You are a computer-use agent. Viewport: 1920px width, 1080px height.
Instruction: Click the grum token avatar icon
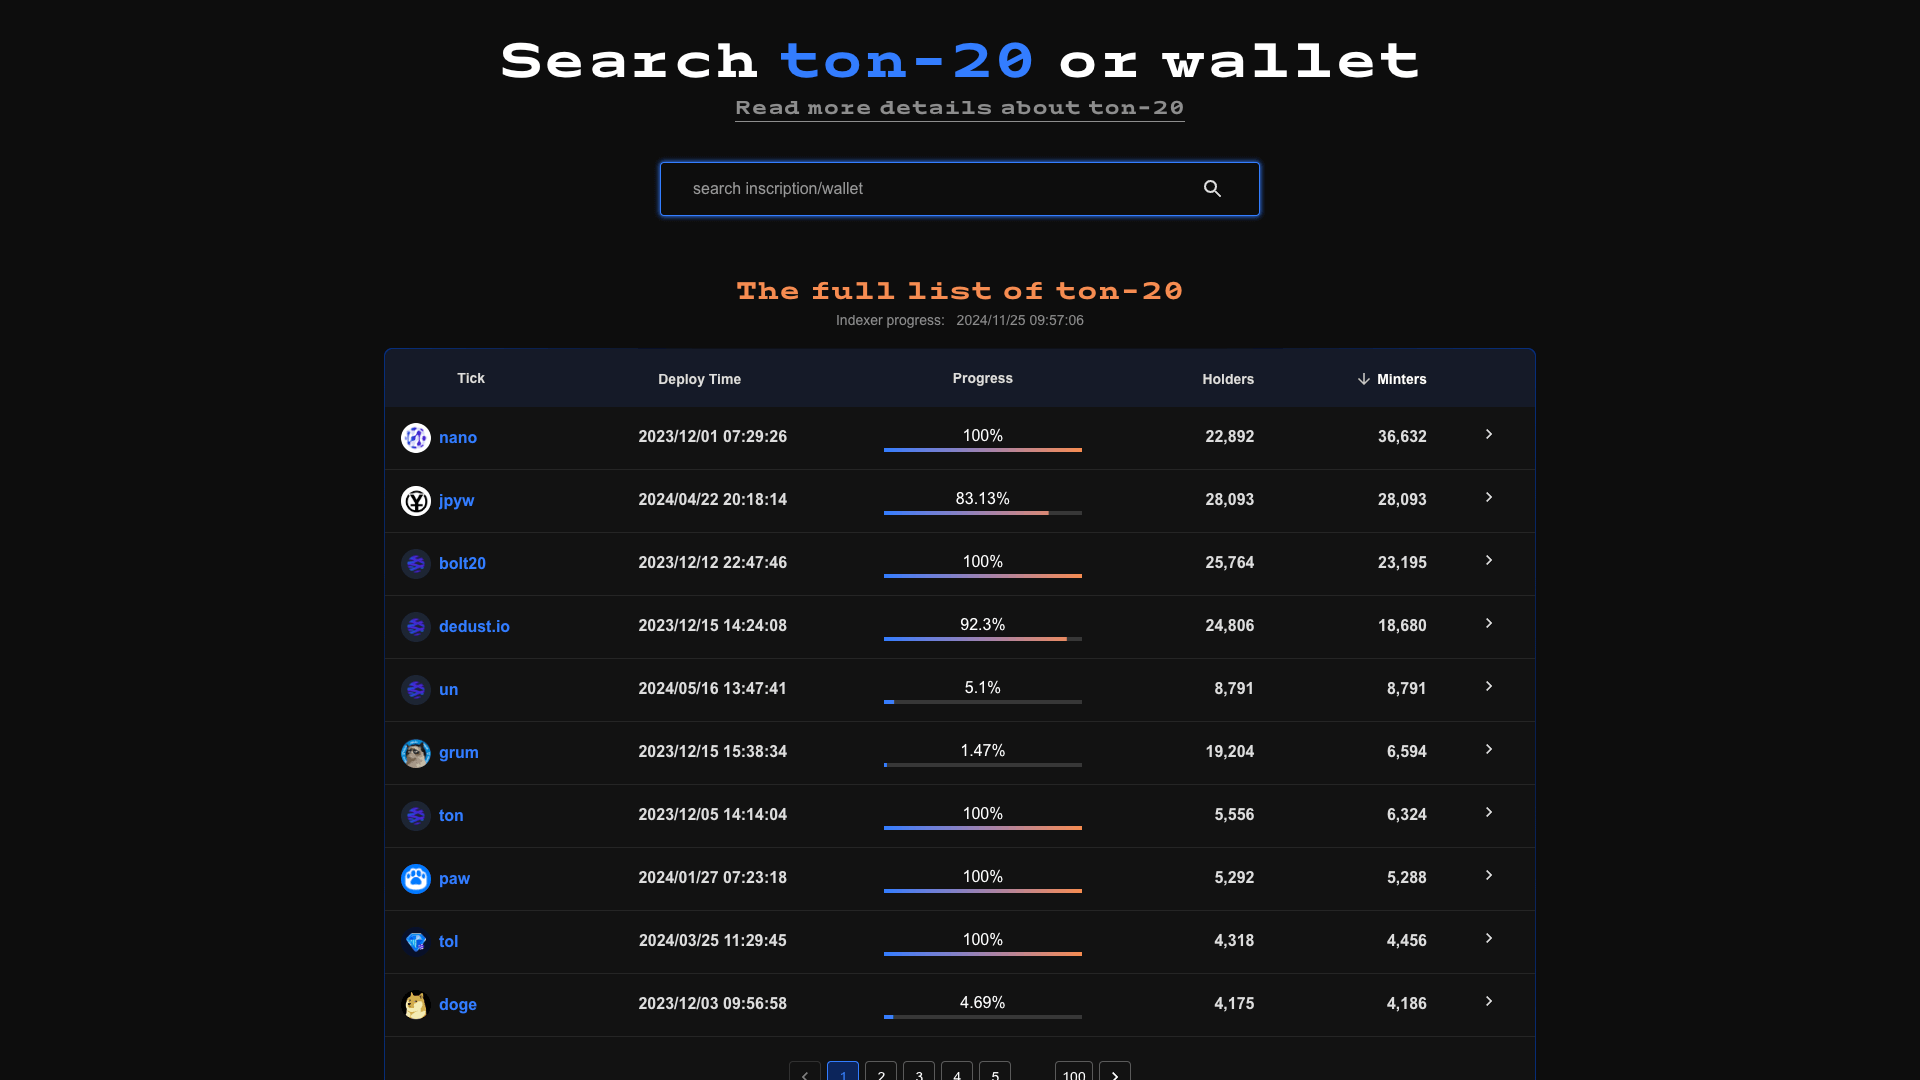pyautogui.click(x=416, y=753)
